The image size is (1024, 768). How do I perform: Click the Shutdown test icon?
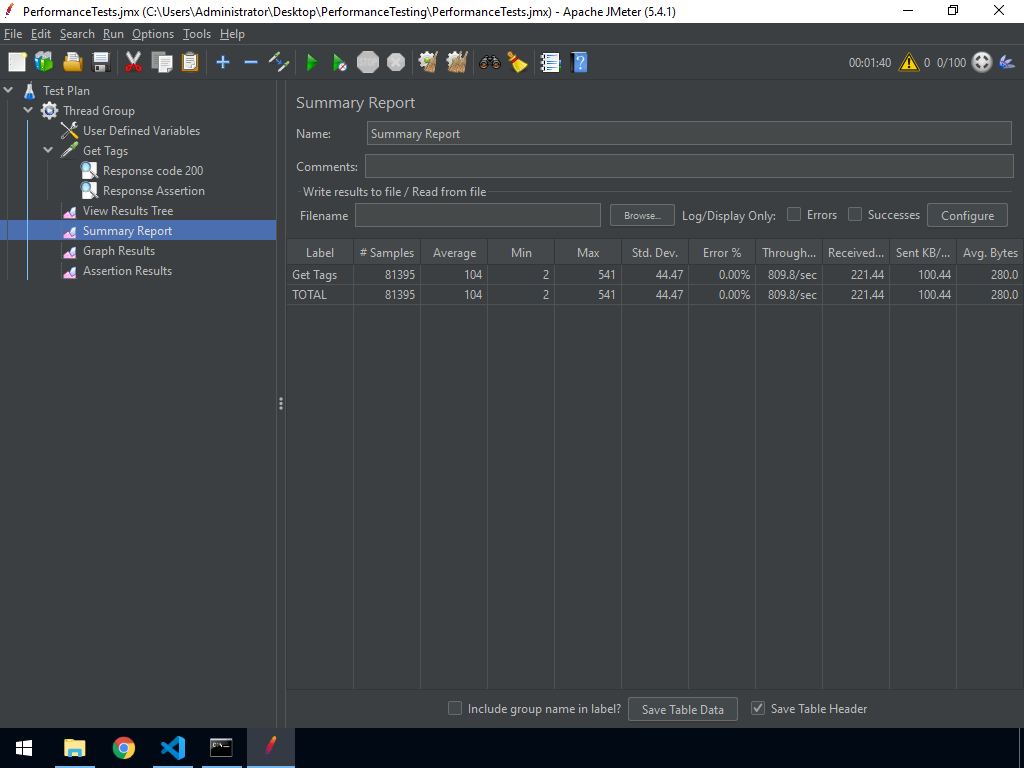(x=395, y=62)
